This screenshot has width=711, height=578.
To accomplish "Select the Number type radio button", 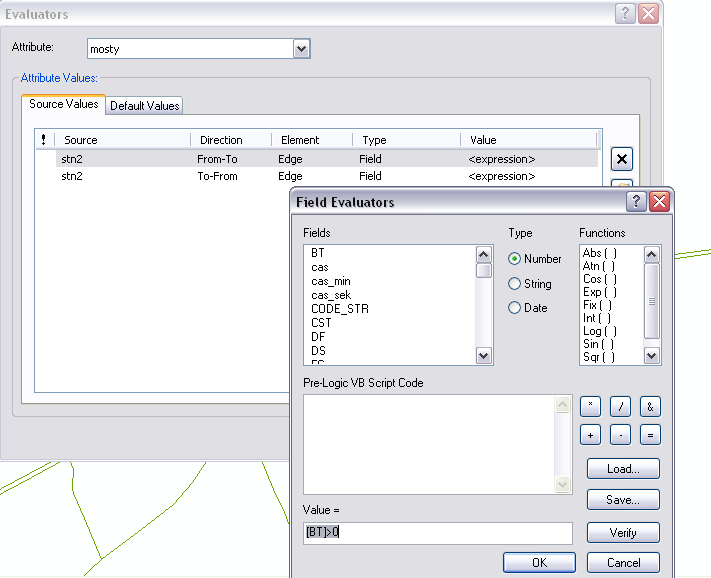I will (515, 259).
